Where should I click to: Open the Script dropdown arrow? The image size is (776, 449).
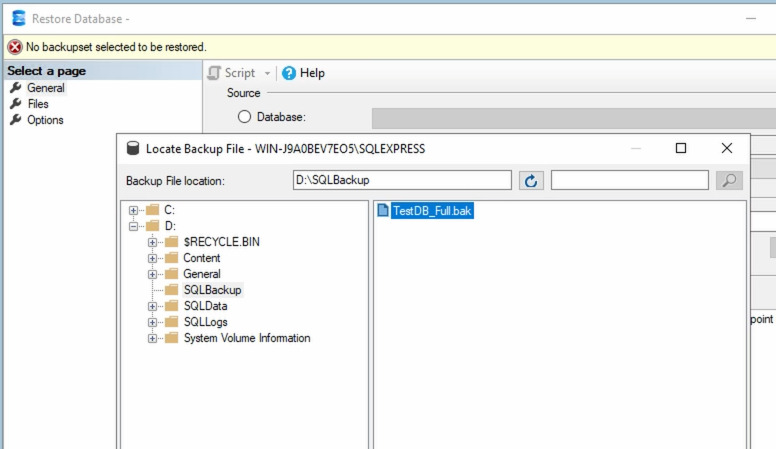click(267, 73)
